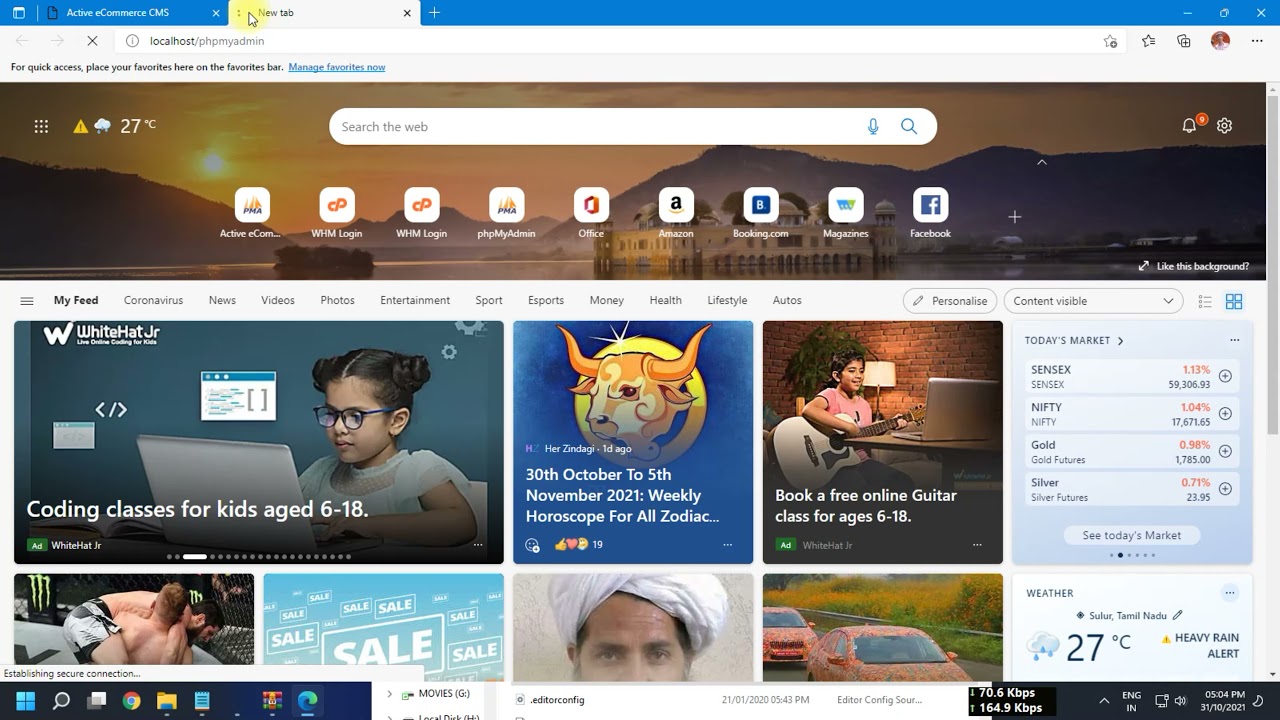This screenshot has height=720, width=1280.
Task: Open the tab actions menu icon
Action: (19, 13)
